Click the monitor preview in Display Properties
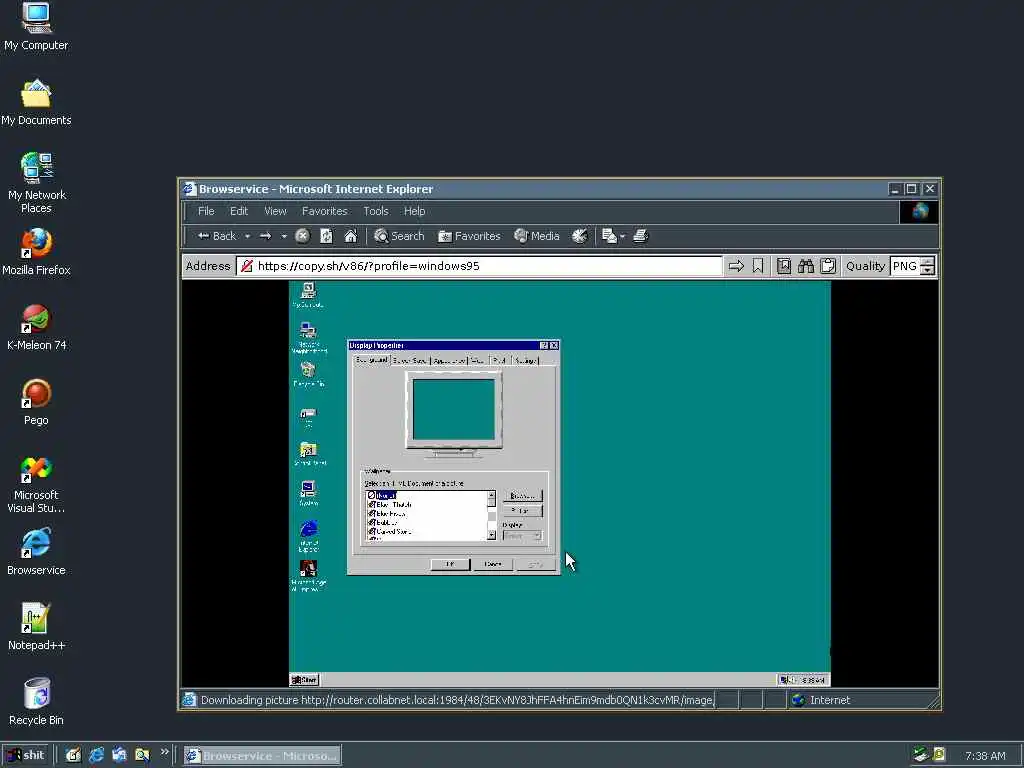 click(454, 410)
